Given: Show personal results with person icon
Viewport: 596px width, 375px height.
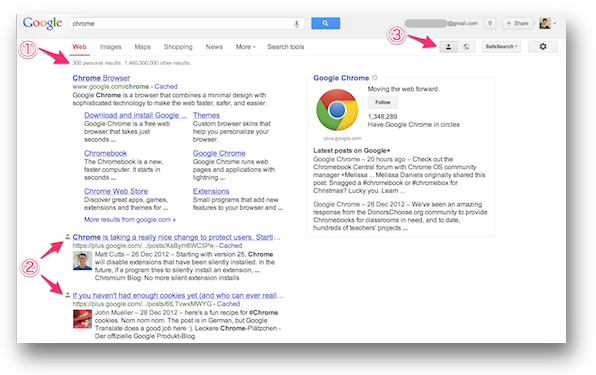Looking at the screenshot, I should 449,47.
